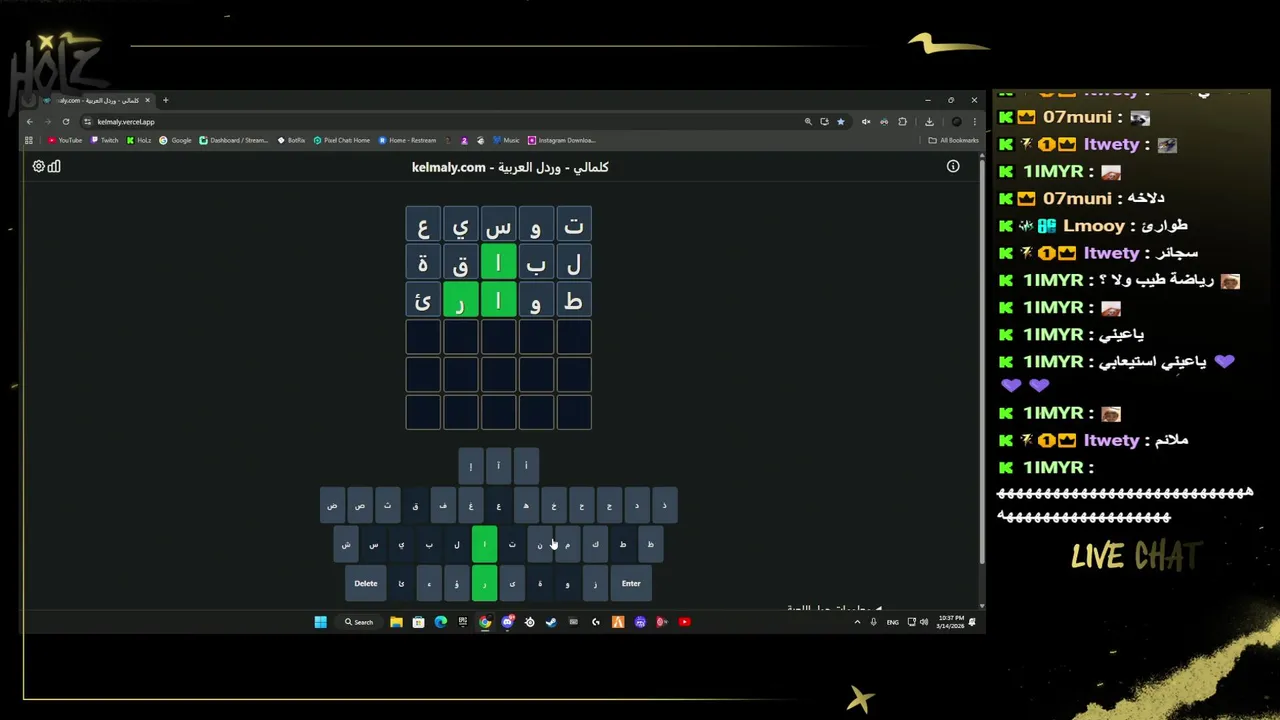Open Microsoft Edge from the taskbar

[440, 622]
